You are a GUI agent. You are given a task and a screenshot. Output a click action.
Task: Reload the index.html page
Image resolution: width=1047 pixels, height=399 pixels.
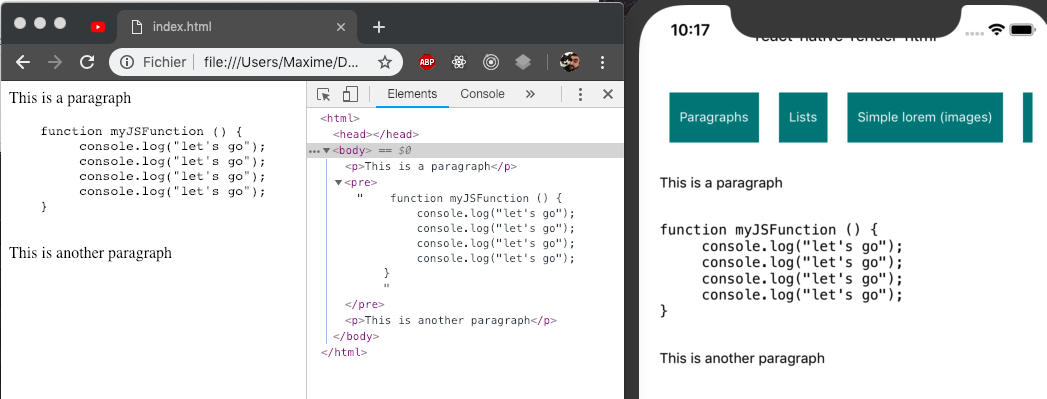86,62
